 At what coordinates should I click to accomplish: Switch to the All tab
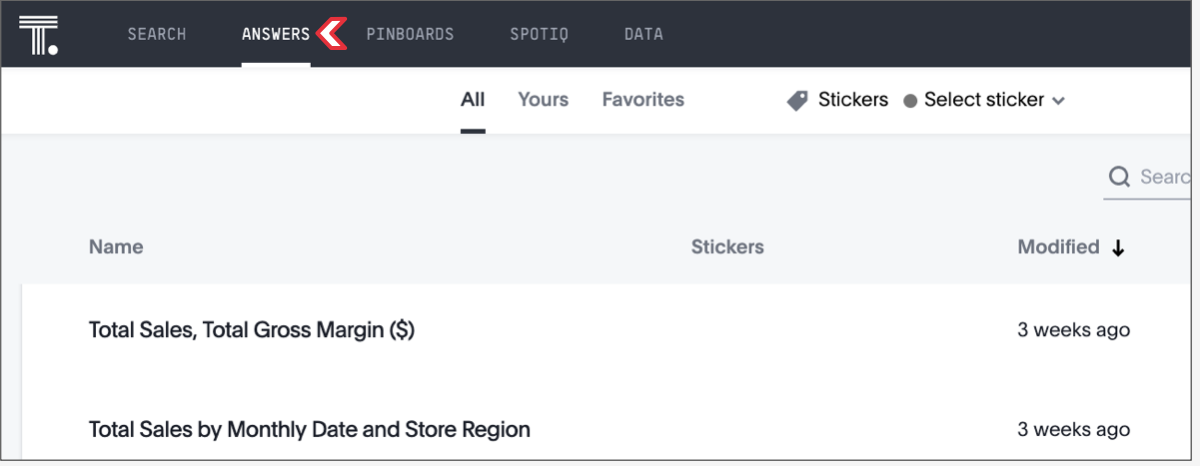point(473,100)
